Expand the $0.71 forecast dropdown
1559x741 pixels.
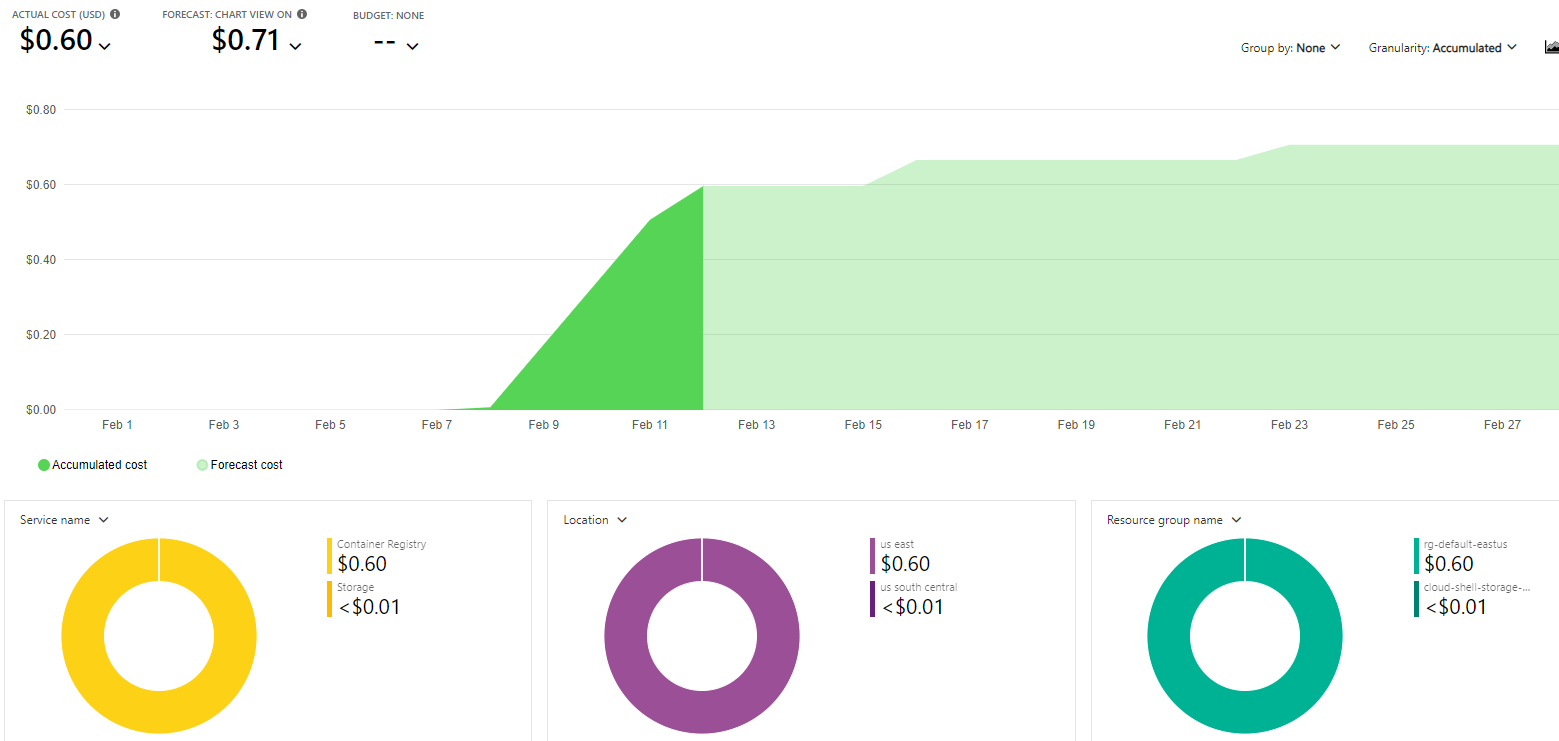click(295, 45)
